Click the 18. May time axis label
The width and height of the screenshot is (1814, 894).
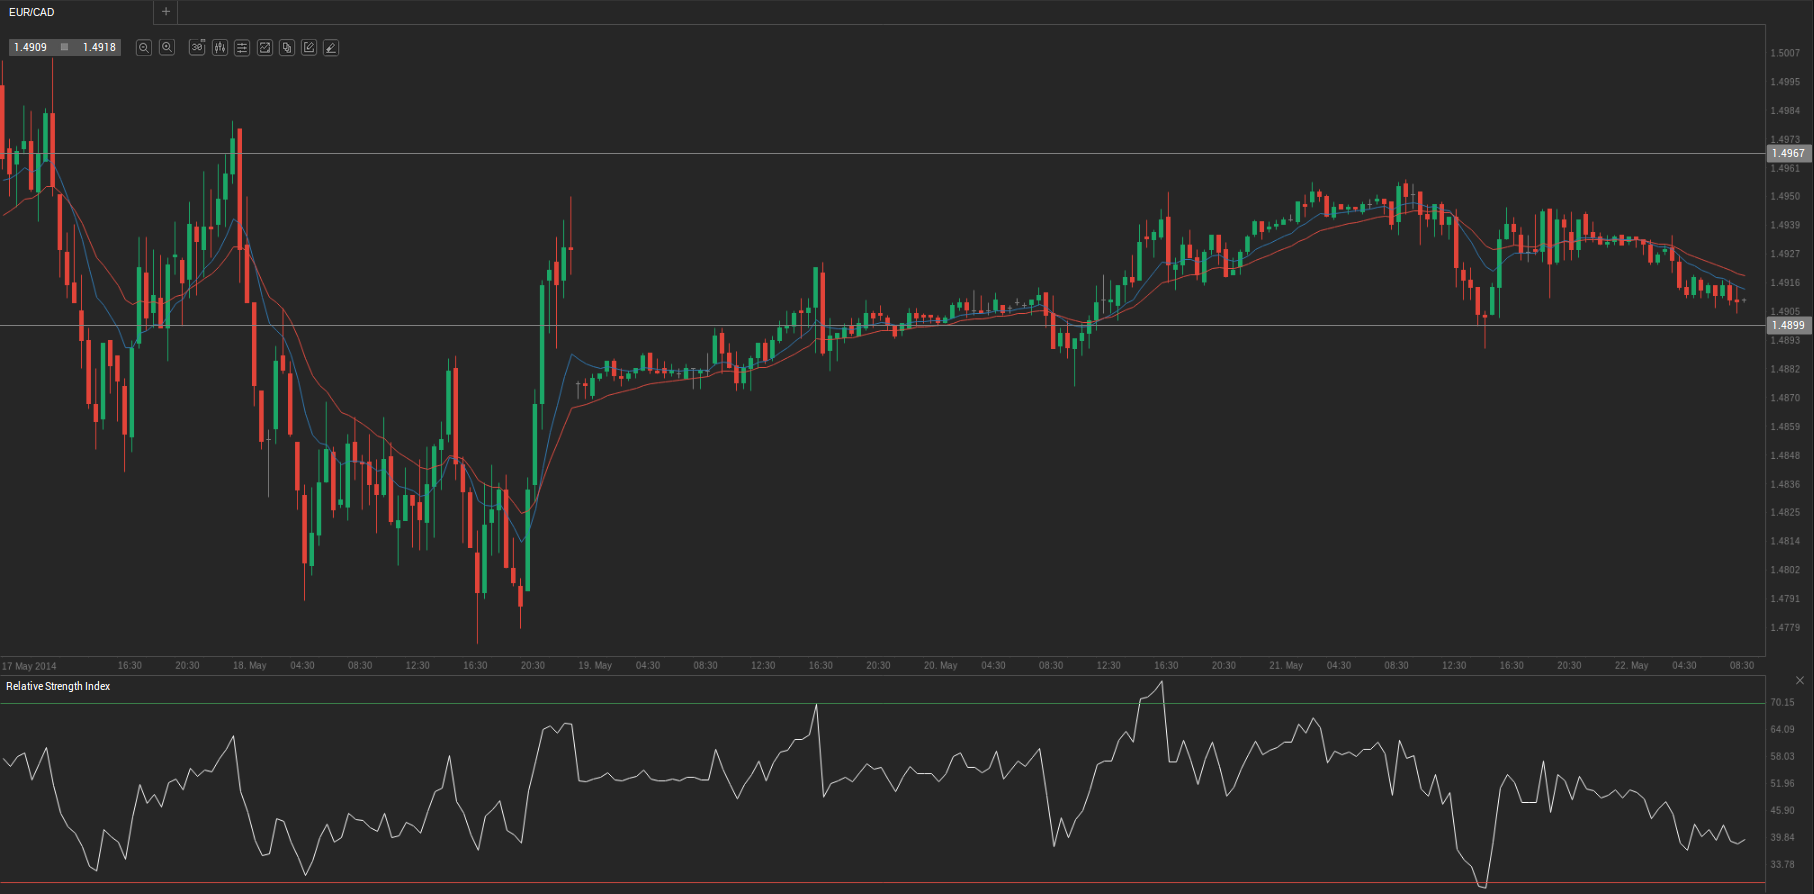click(x=250, y=665)
